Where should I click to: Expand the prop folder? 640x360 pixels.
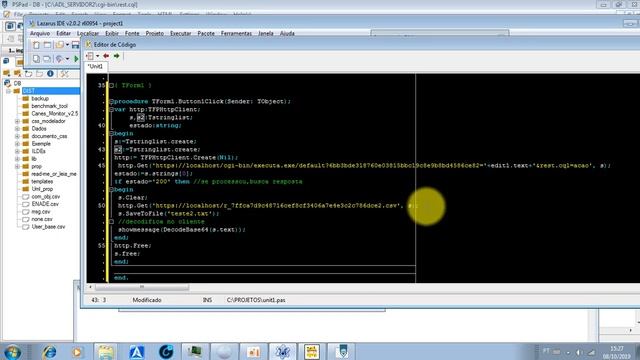tap(17, 167)
